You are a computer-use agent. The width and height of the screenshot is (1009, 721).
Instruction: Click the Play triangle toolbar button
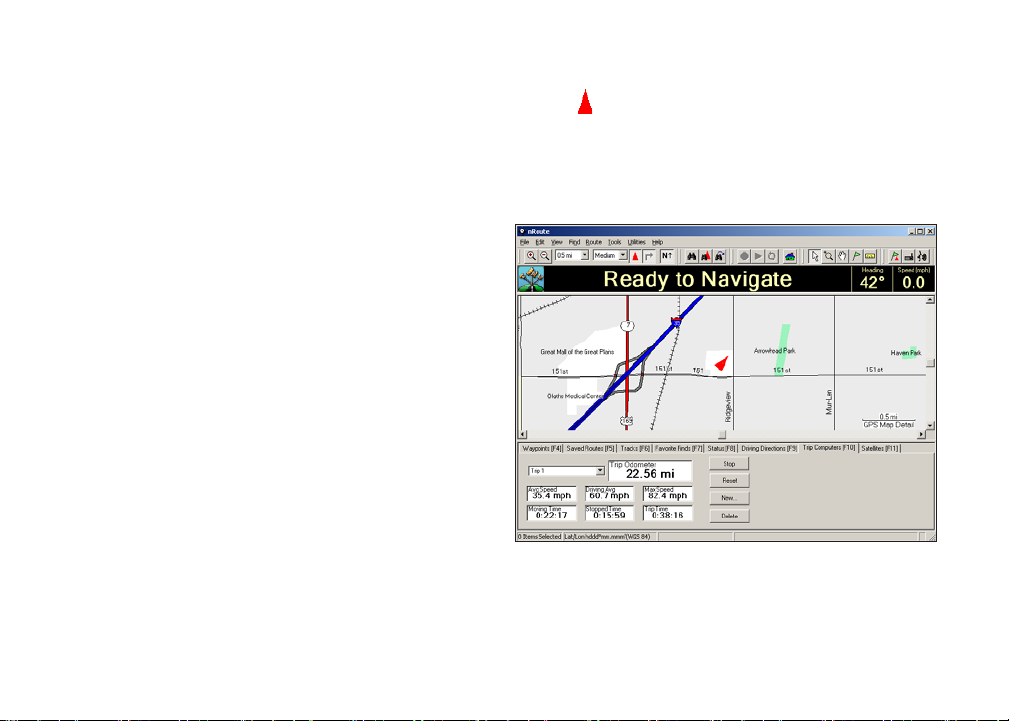coord(758,256)
